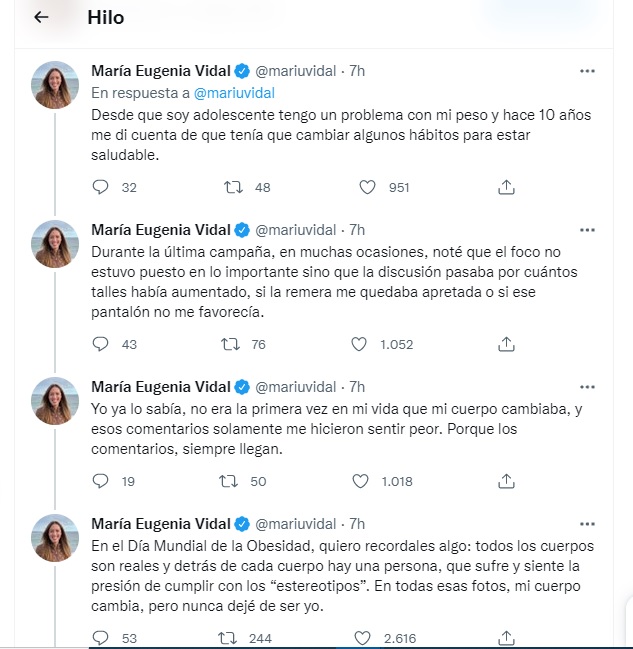Open the 7h timestamp on the third tweet
The image size is (633, 649).
[357, 386]
